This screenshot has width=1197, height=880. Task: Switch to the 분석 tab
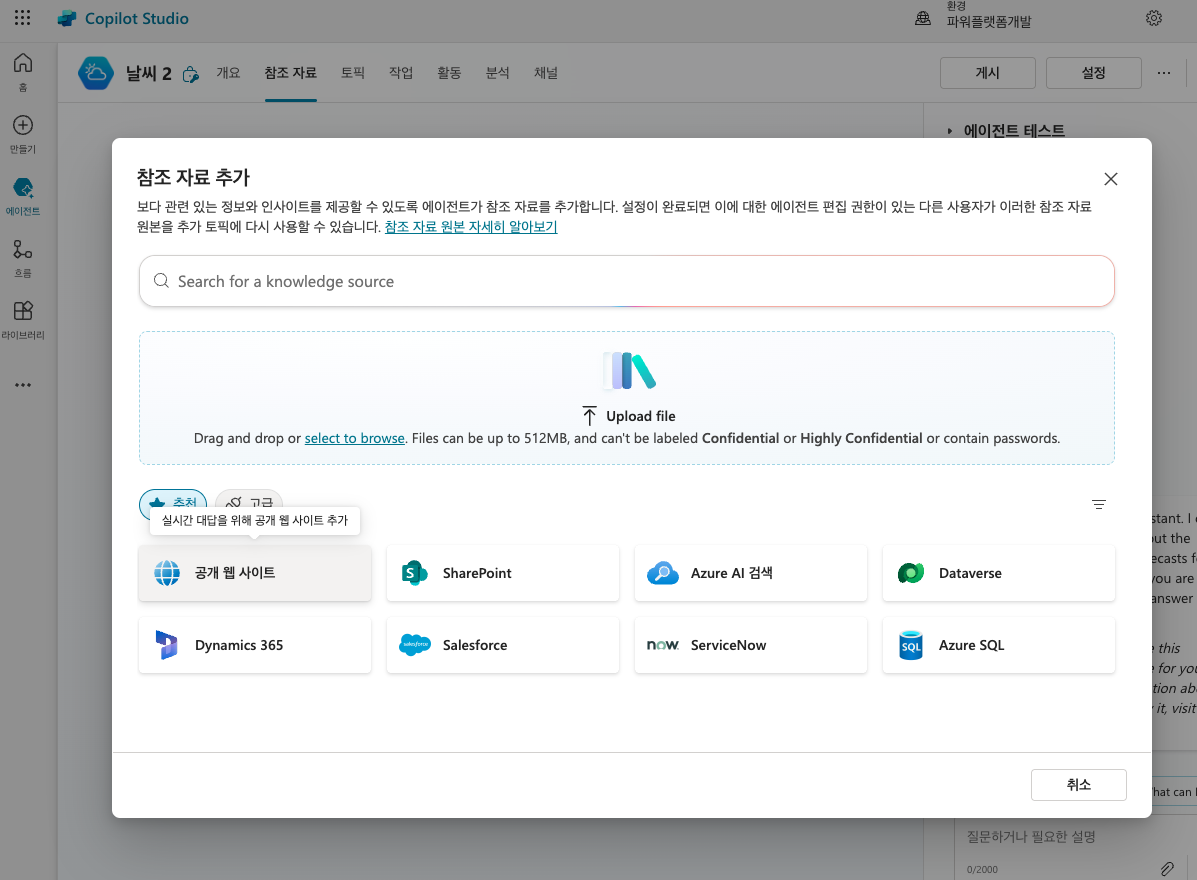[498, 73]
